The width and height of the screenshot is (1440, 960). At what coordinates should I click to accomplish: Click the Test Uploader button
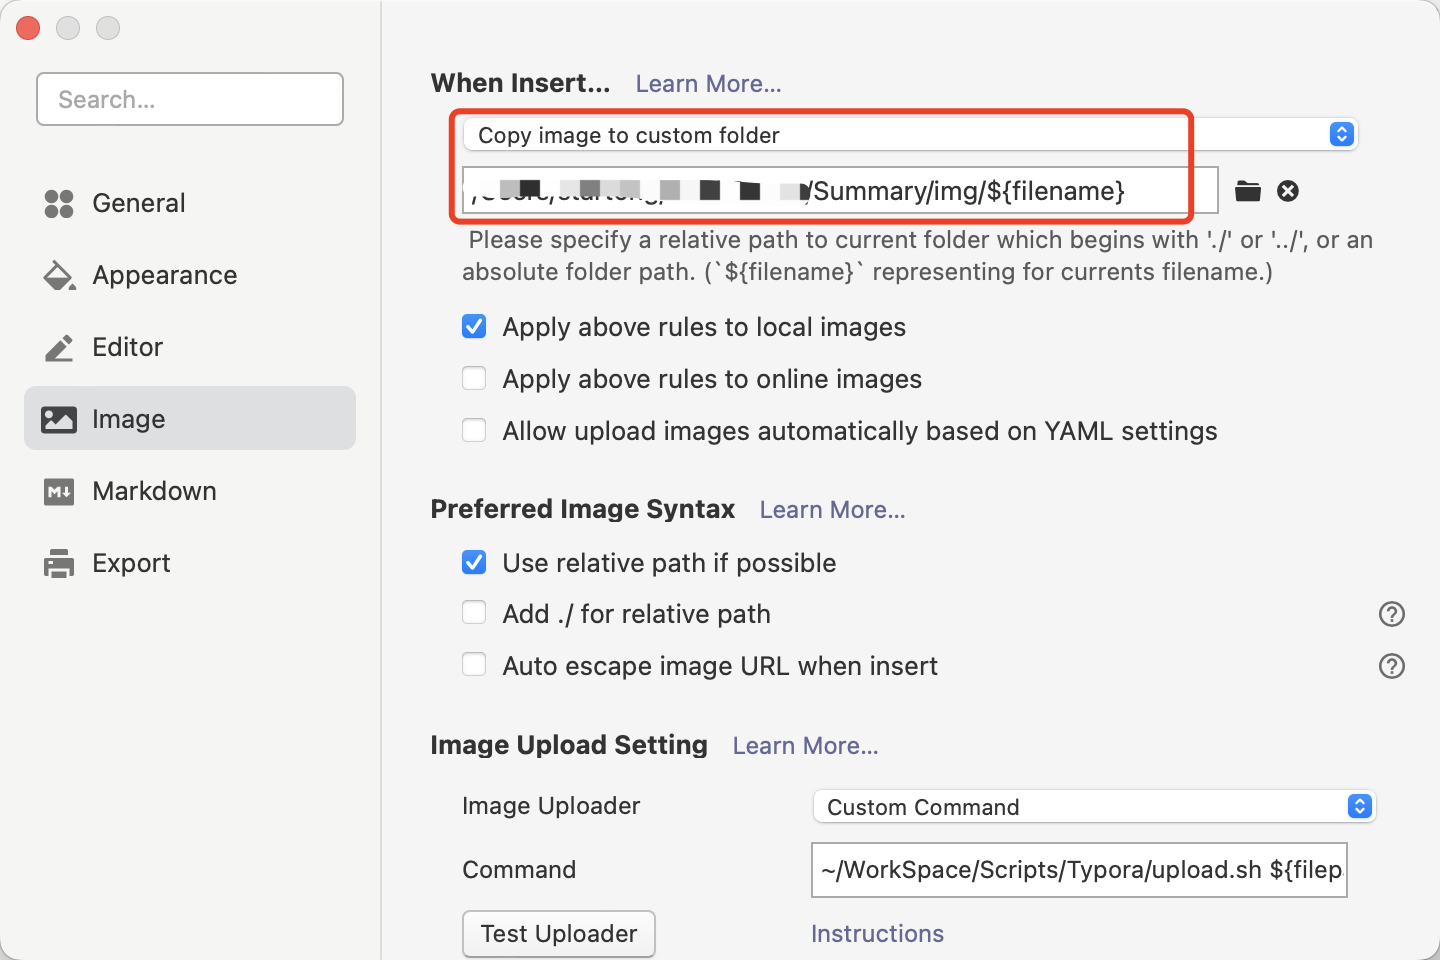(559, 934)
